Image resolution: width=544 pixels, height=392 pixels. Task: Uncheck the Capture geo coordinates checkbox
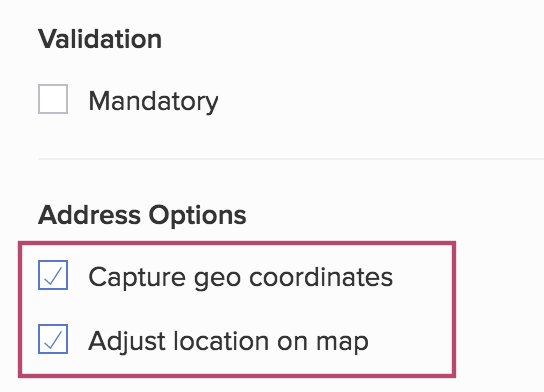(x=53, y=275)
